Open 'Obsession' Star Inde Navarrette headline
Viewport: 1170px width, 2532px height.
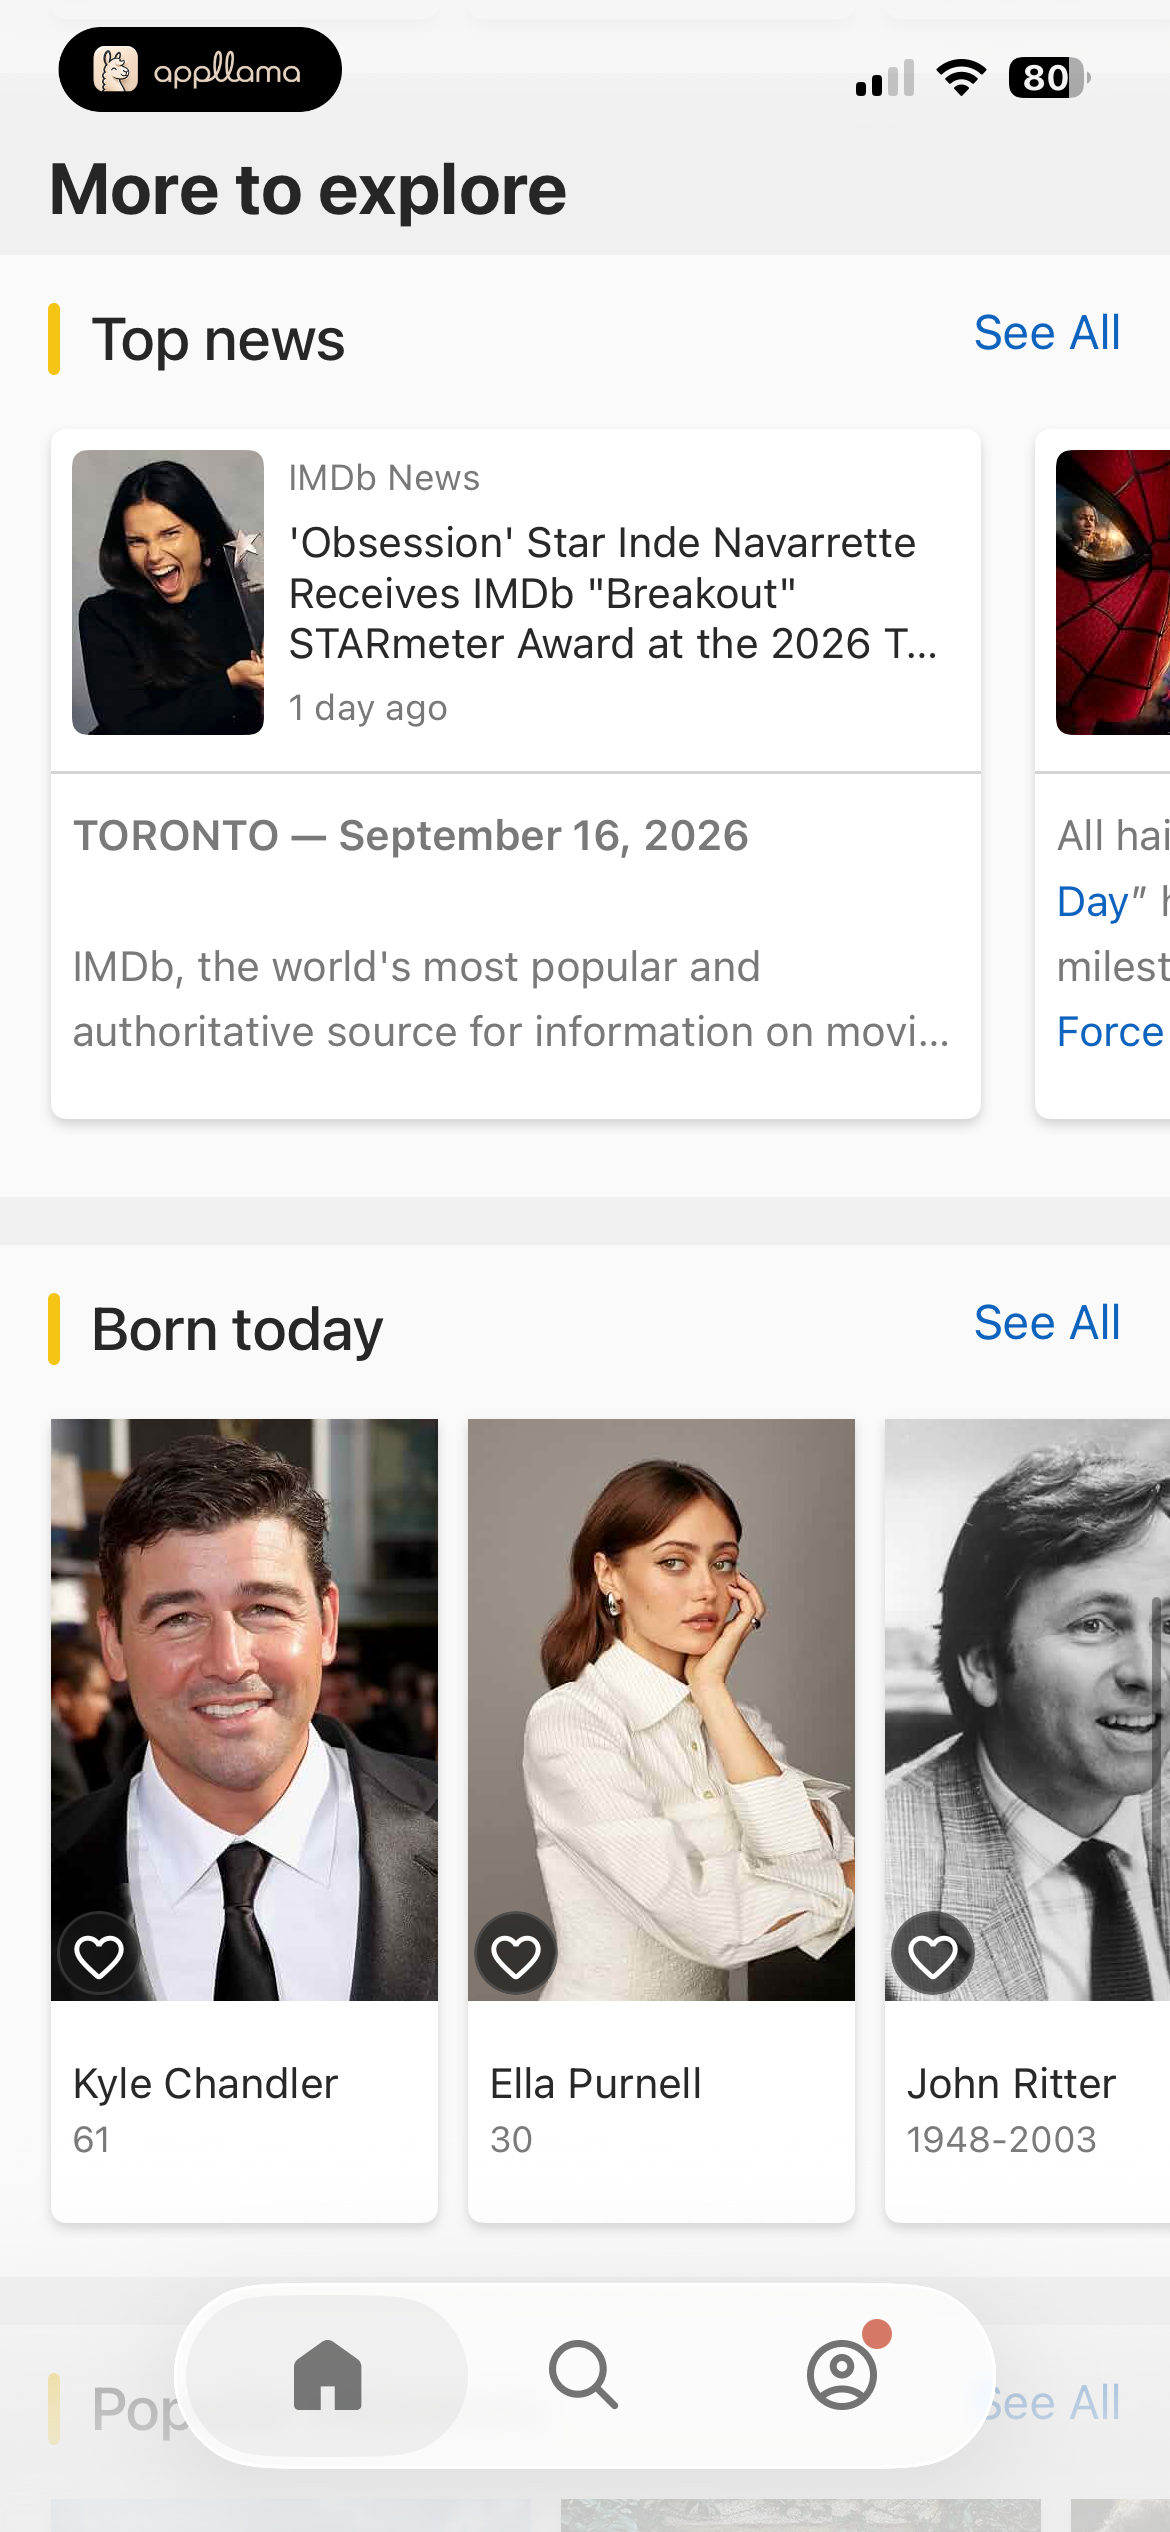point(613,593)
